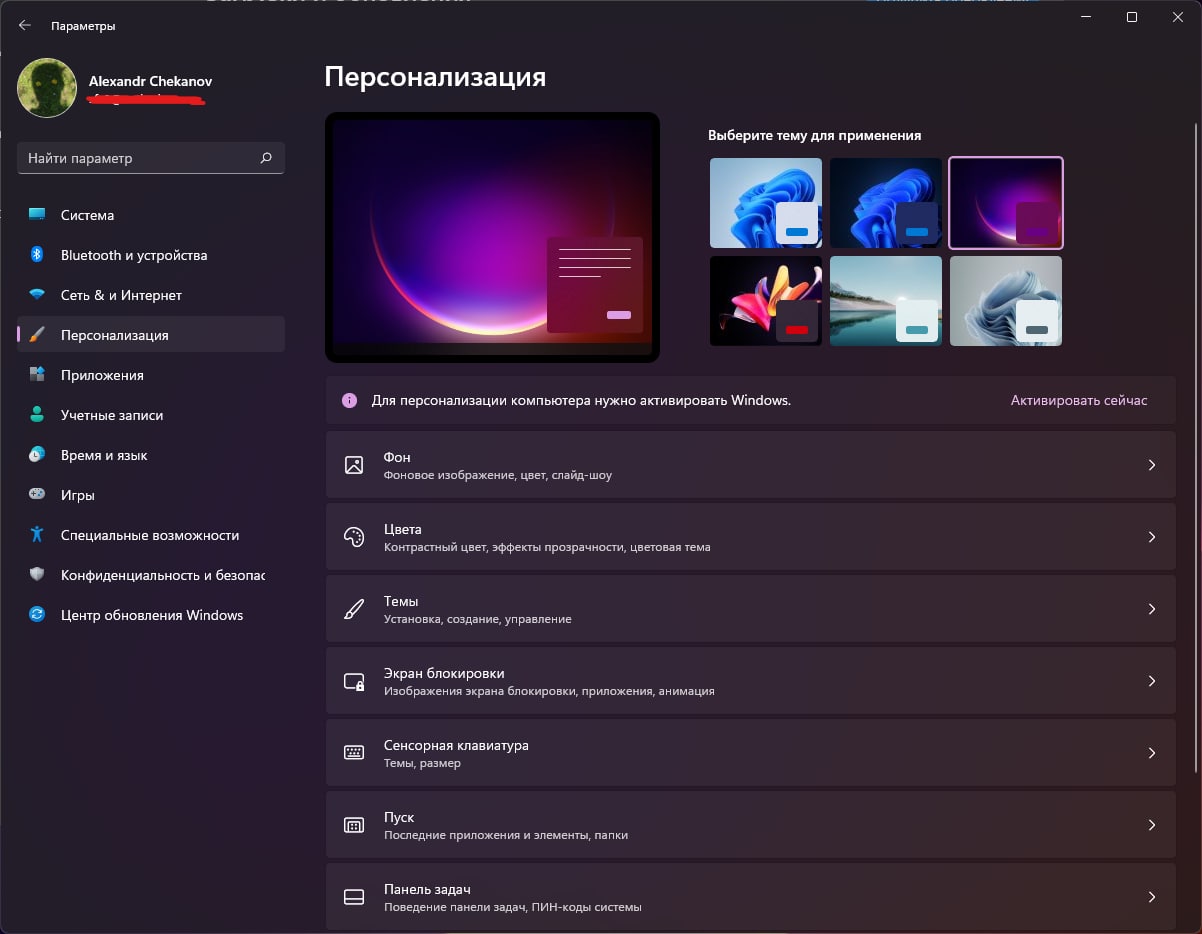Viewport: 1202px width, 934px height.
Task: Click the user profile avatar picture
Action: pos(47,88)
